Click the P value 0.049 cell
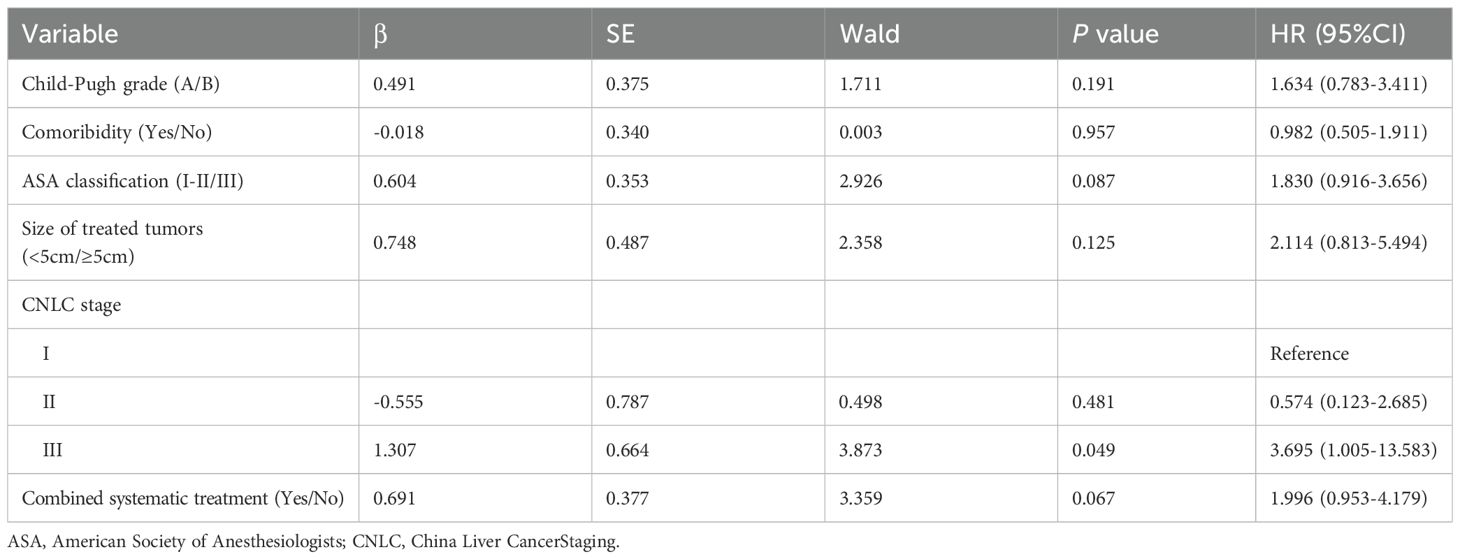This screenshot has height=559, width=1460. tap(1091, 451)
